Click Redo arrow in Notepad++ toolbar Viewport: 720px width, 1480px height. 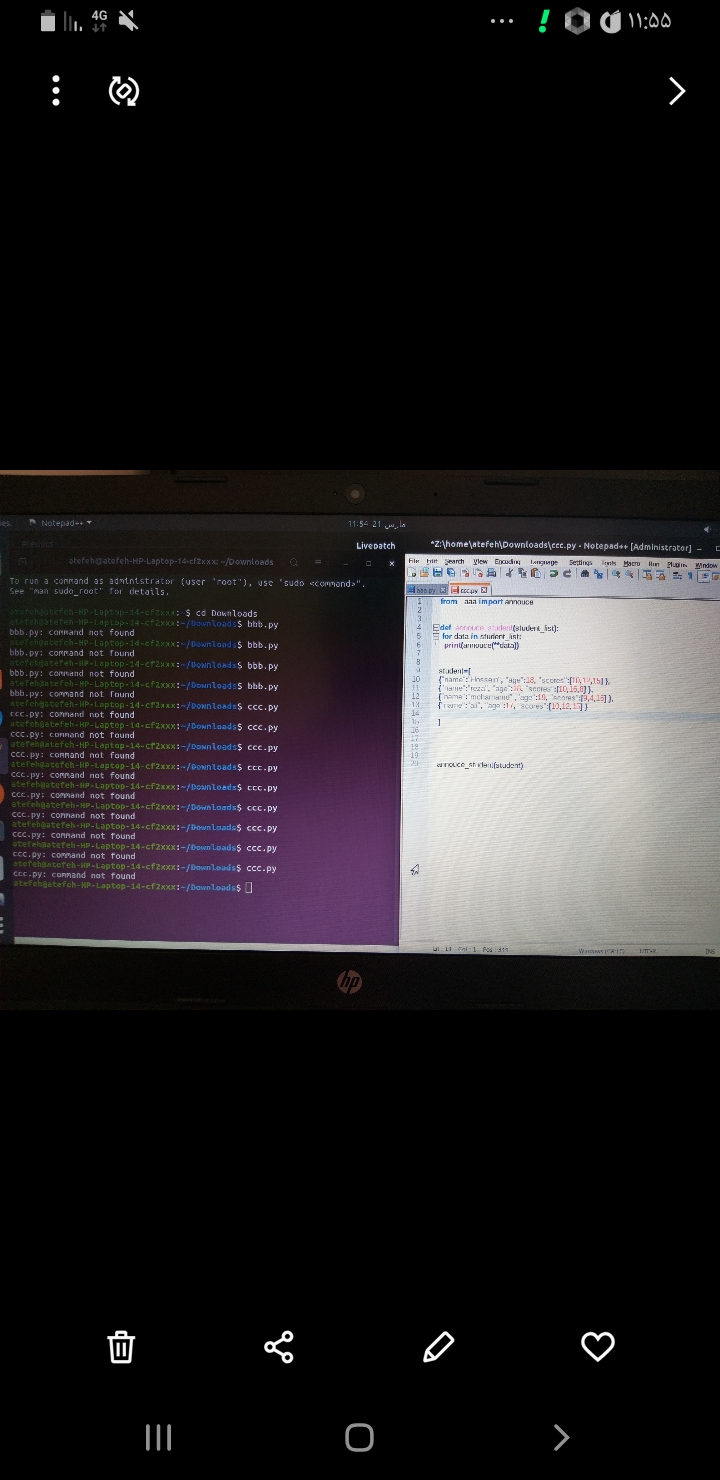(567, 573)
